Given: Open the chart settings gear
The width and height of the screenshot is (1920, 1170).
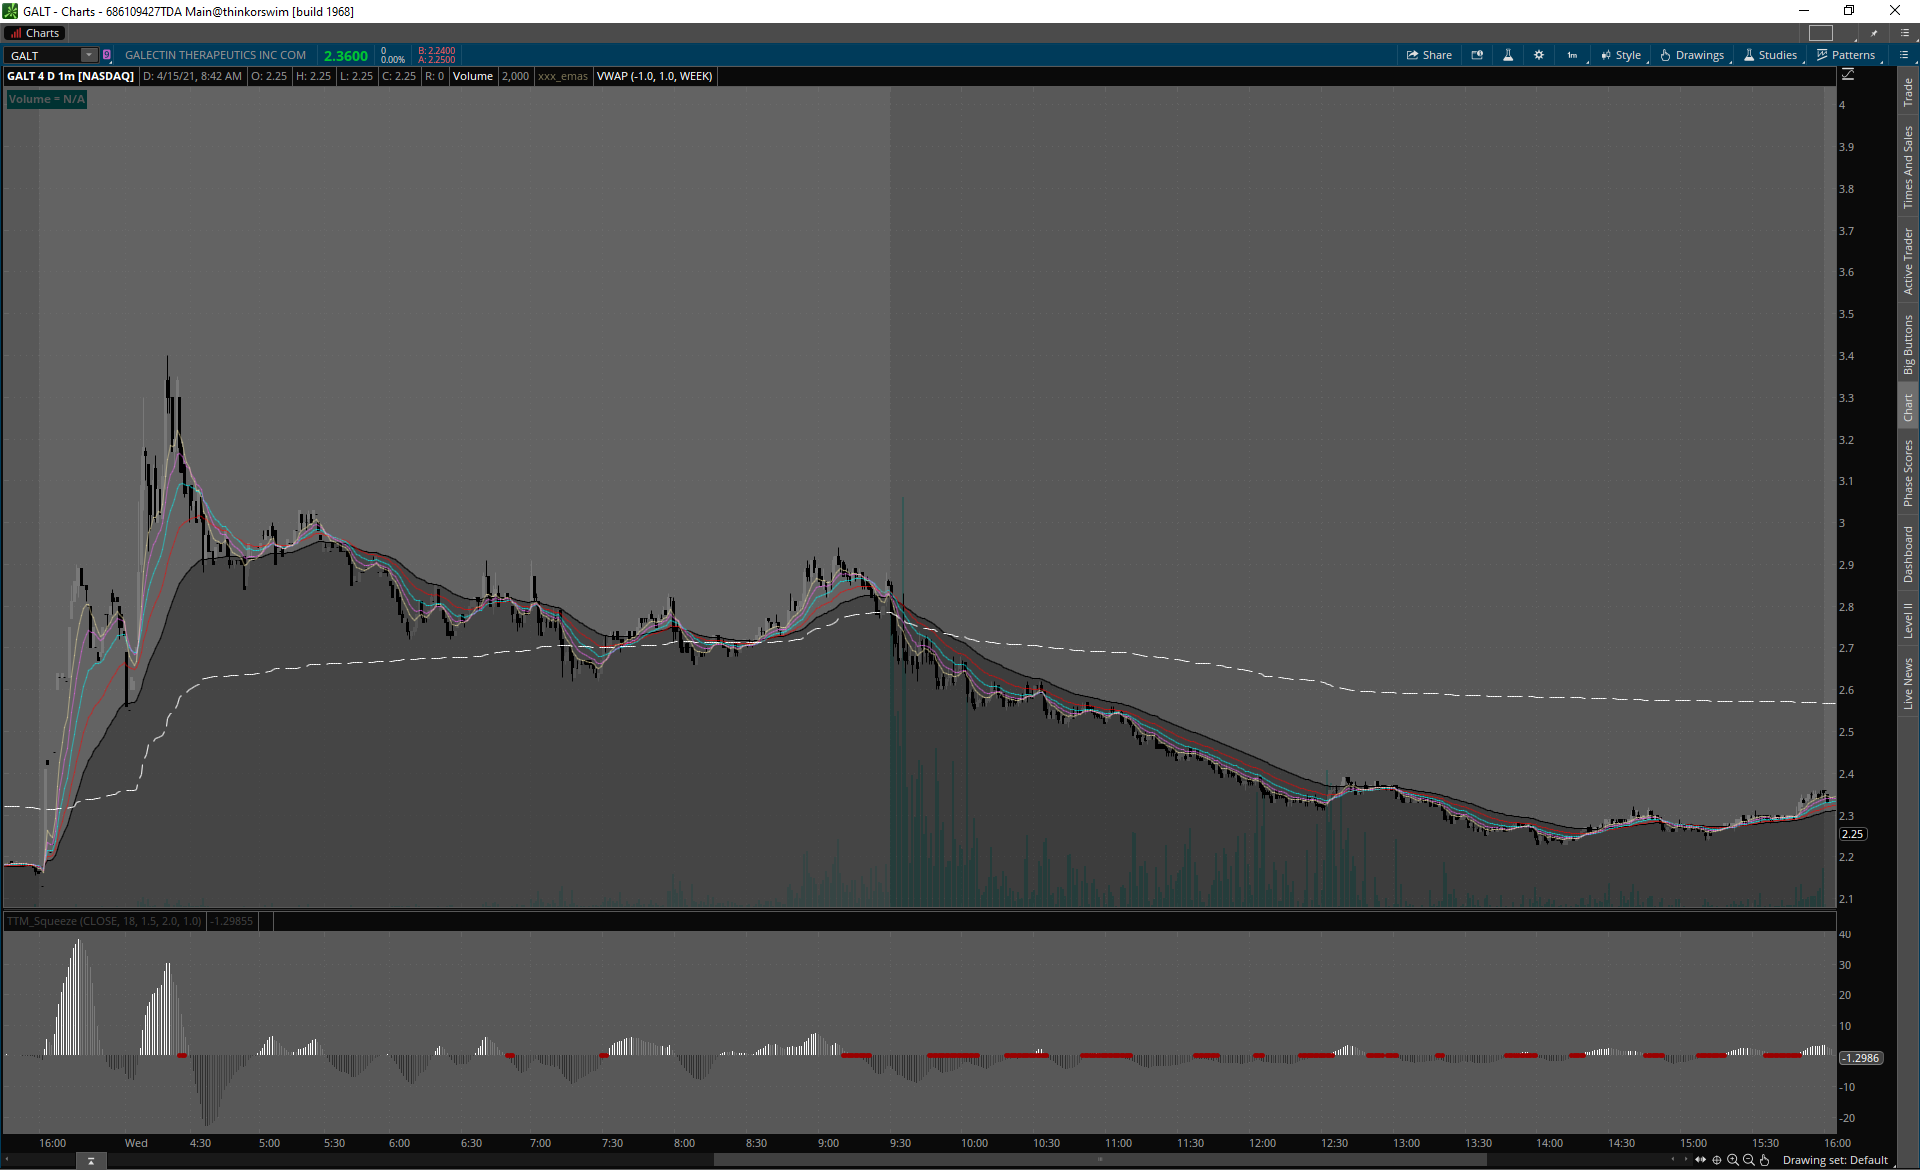Looking at the screenshot, I should pyautogui.click(x=1539, y=55).
